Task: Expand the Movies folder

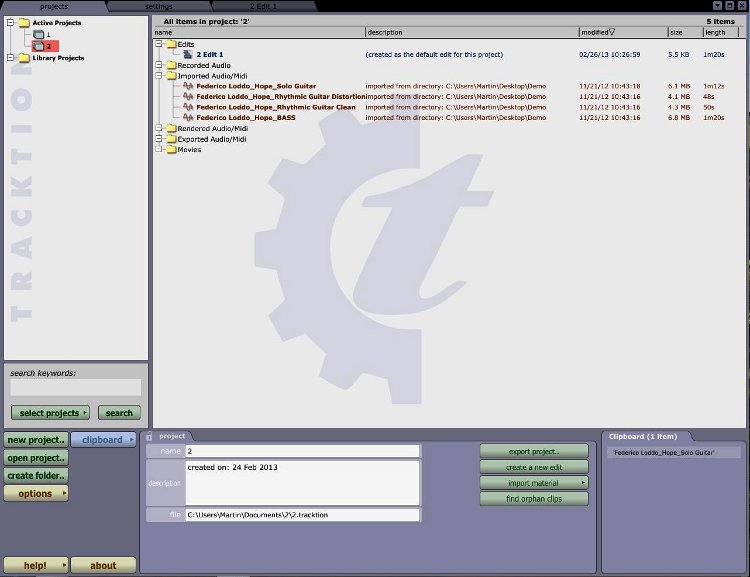Action: (159, 149)
